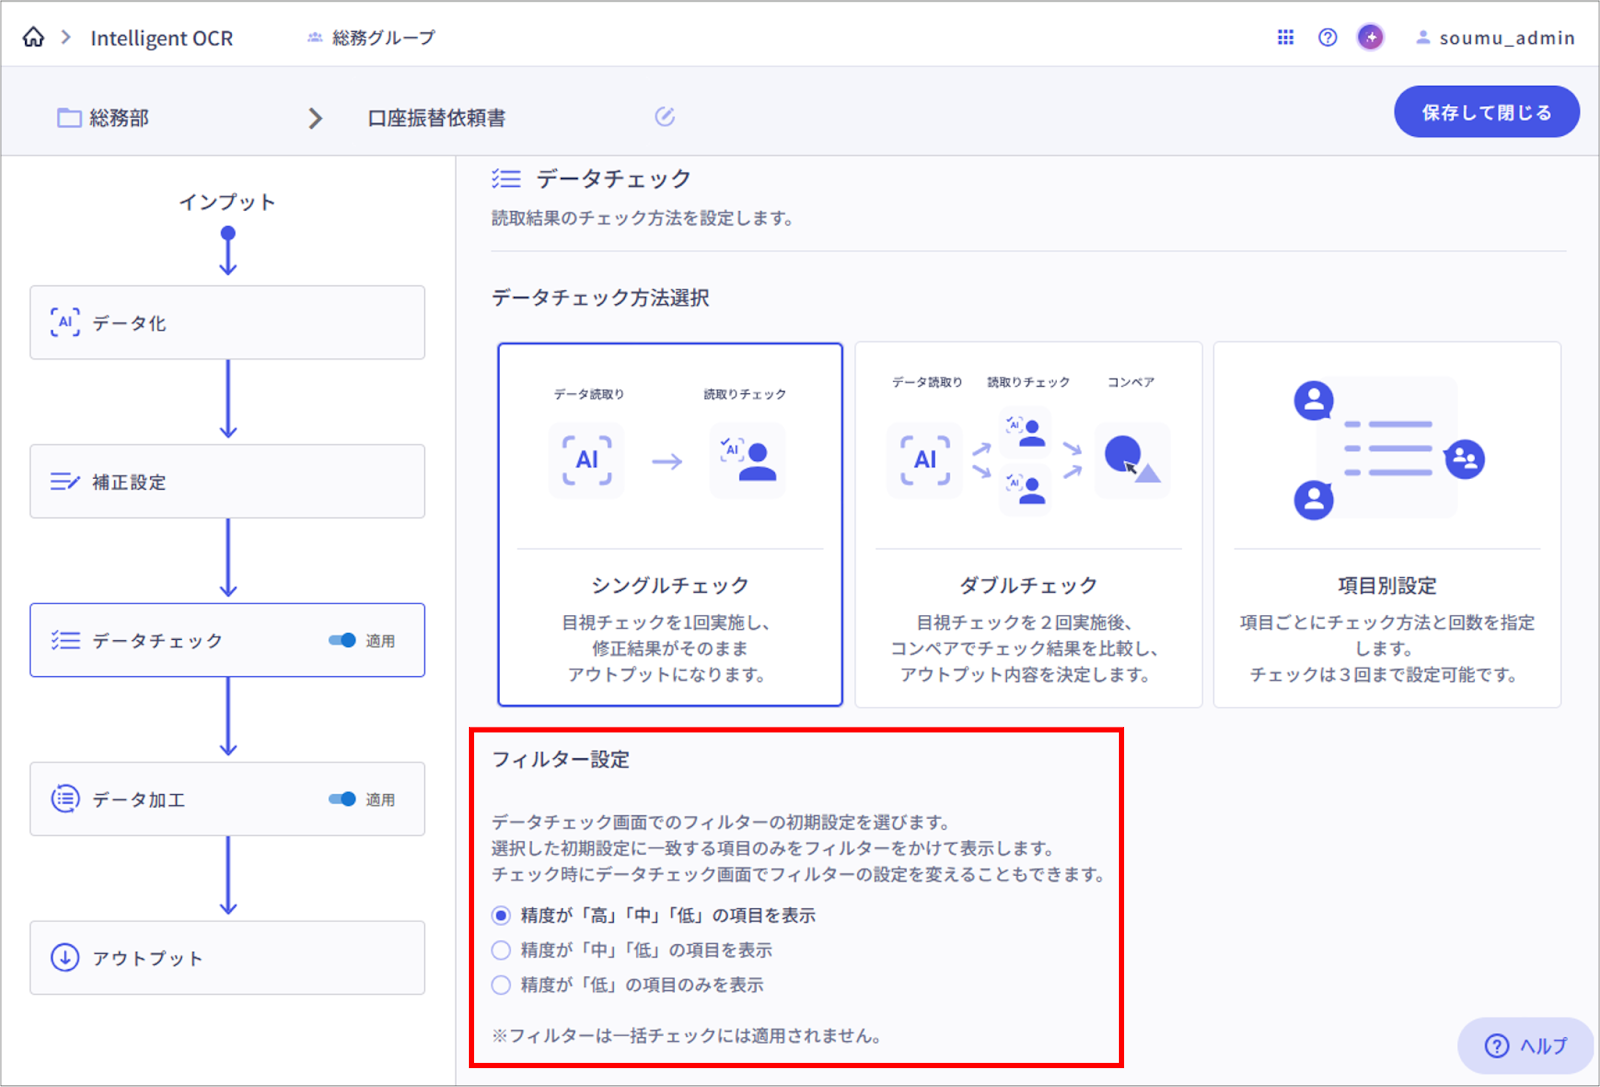Open the アウトプット workflow step

[x=227, y=958]
